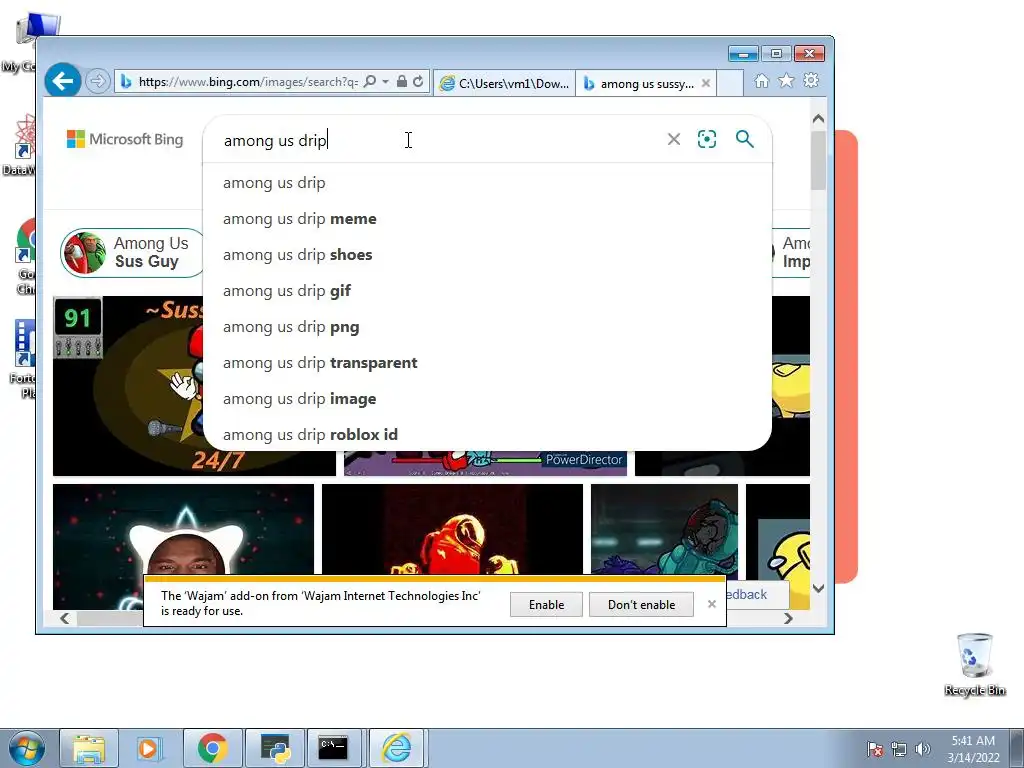Image resolution: width=1024 pixels, height=768 pixels.
Task: Open the man with cat ears thumbnail
Action: 183,530
